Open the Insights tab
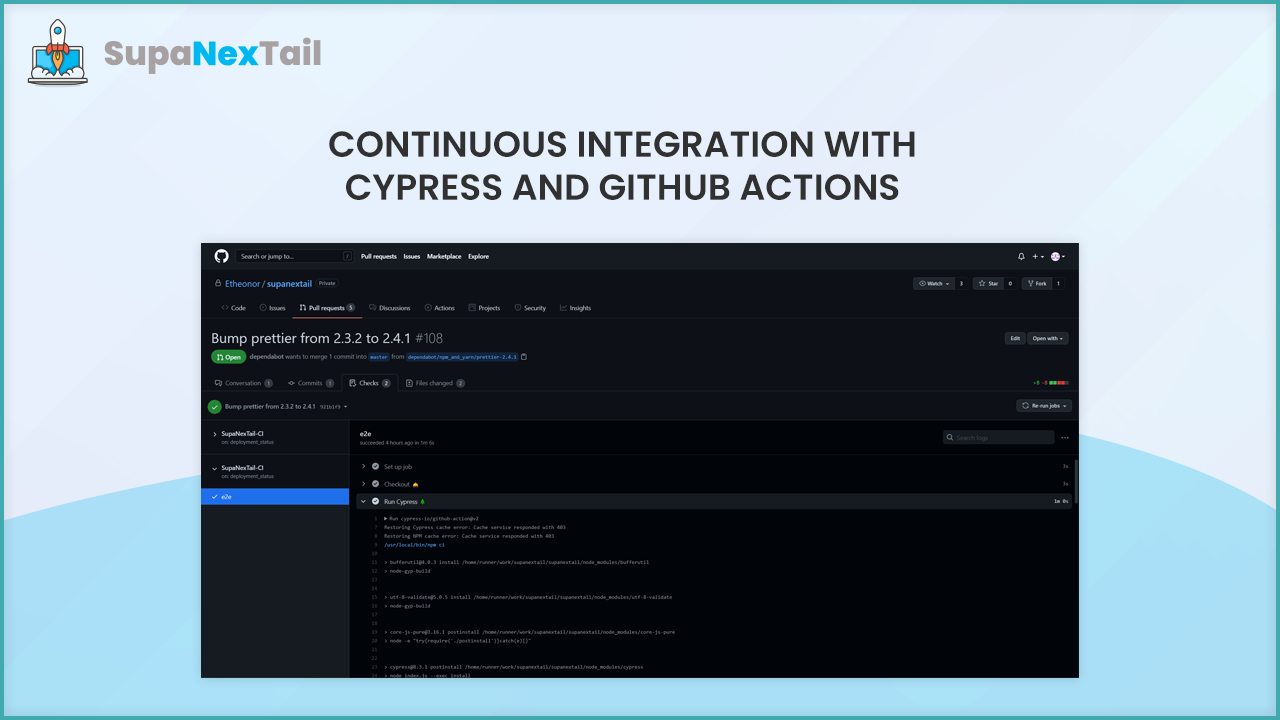The height and width of the screenshot is (720, 1280). [x=576, y=308]
